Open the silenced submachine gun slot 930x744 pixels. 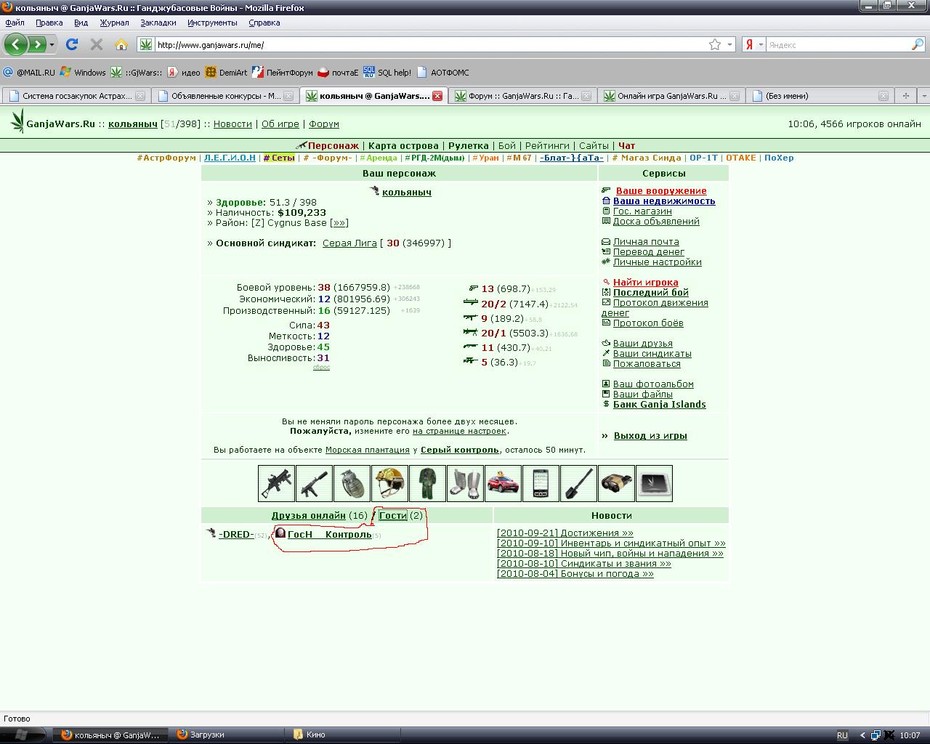tap(314, 483)
